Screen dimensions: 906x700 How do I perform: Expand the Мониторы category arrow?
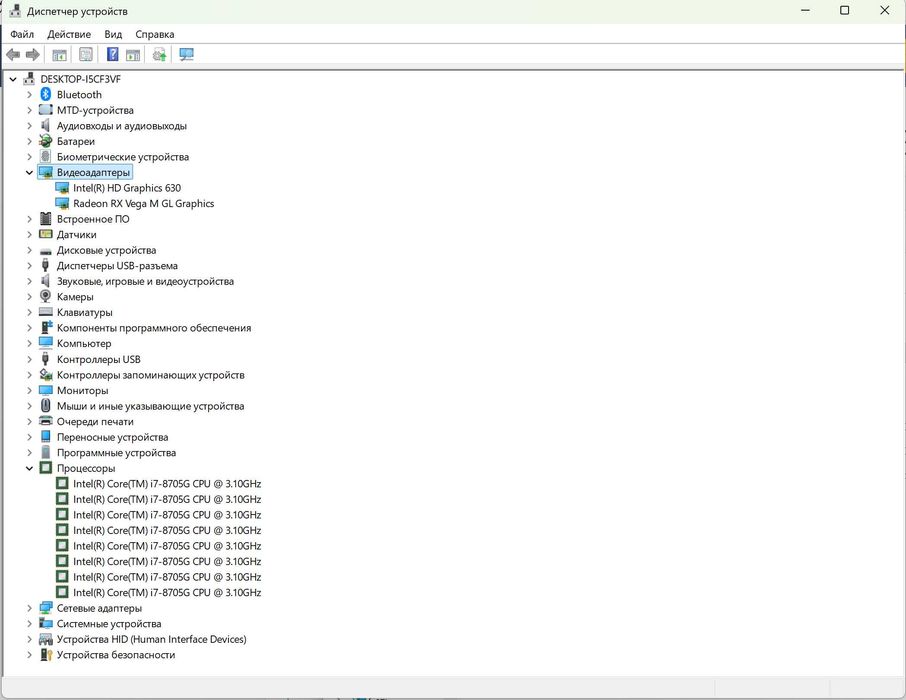pos(29,391)
